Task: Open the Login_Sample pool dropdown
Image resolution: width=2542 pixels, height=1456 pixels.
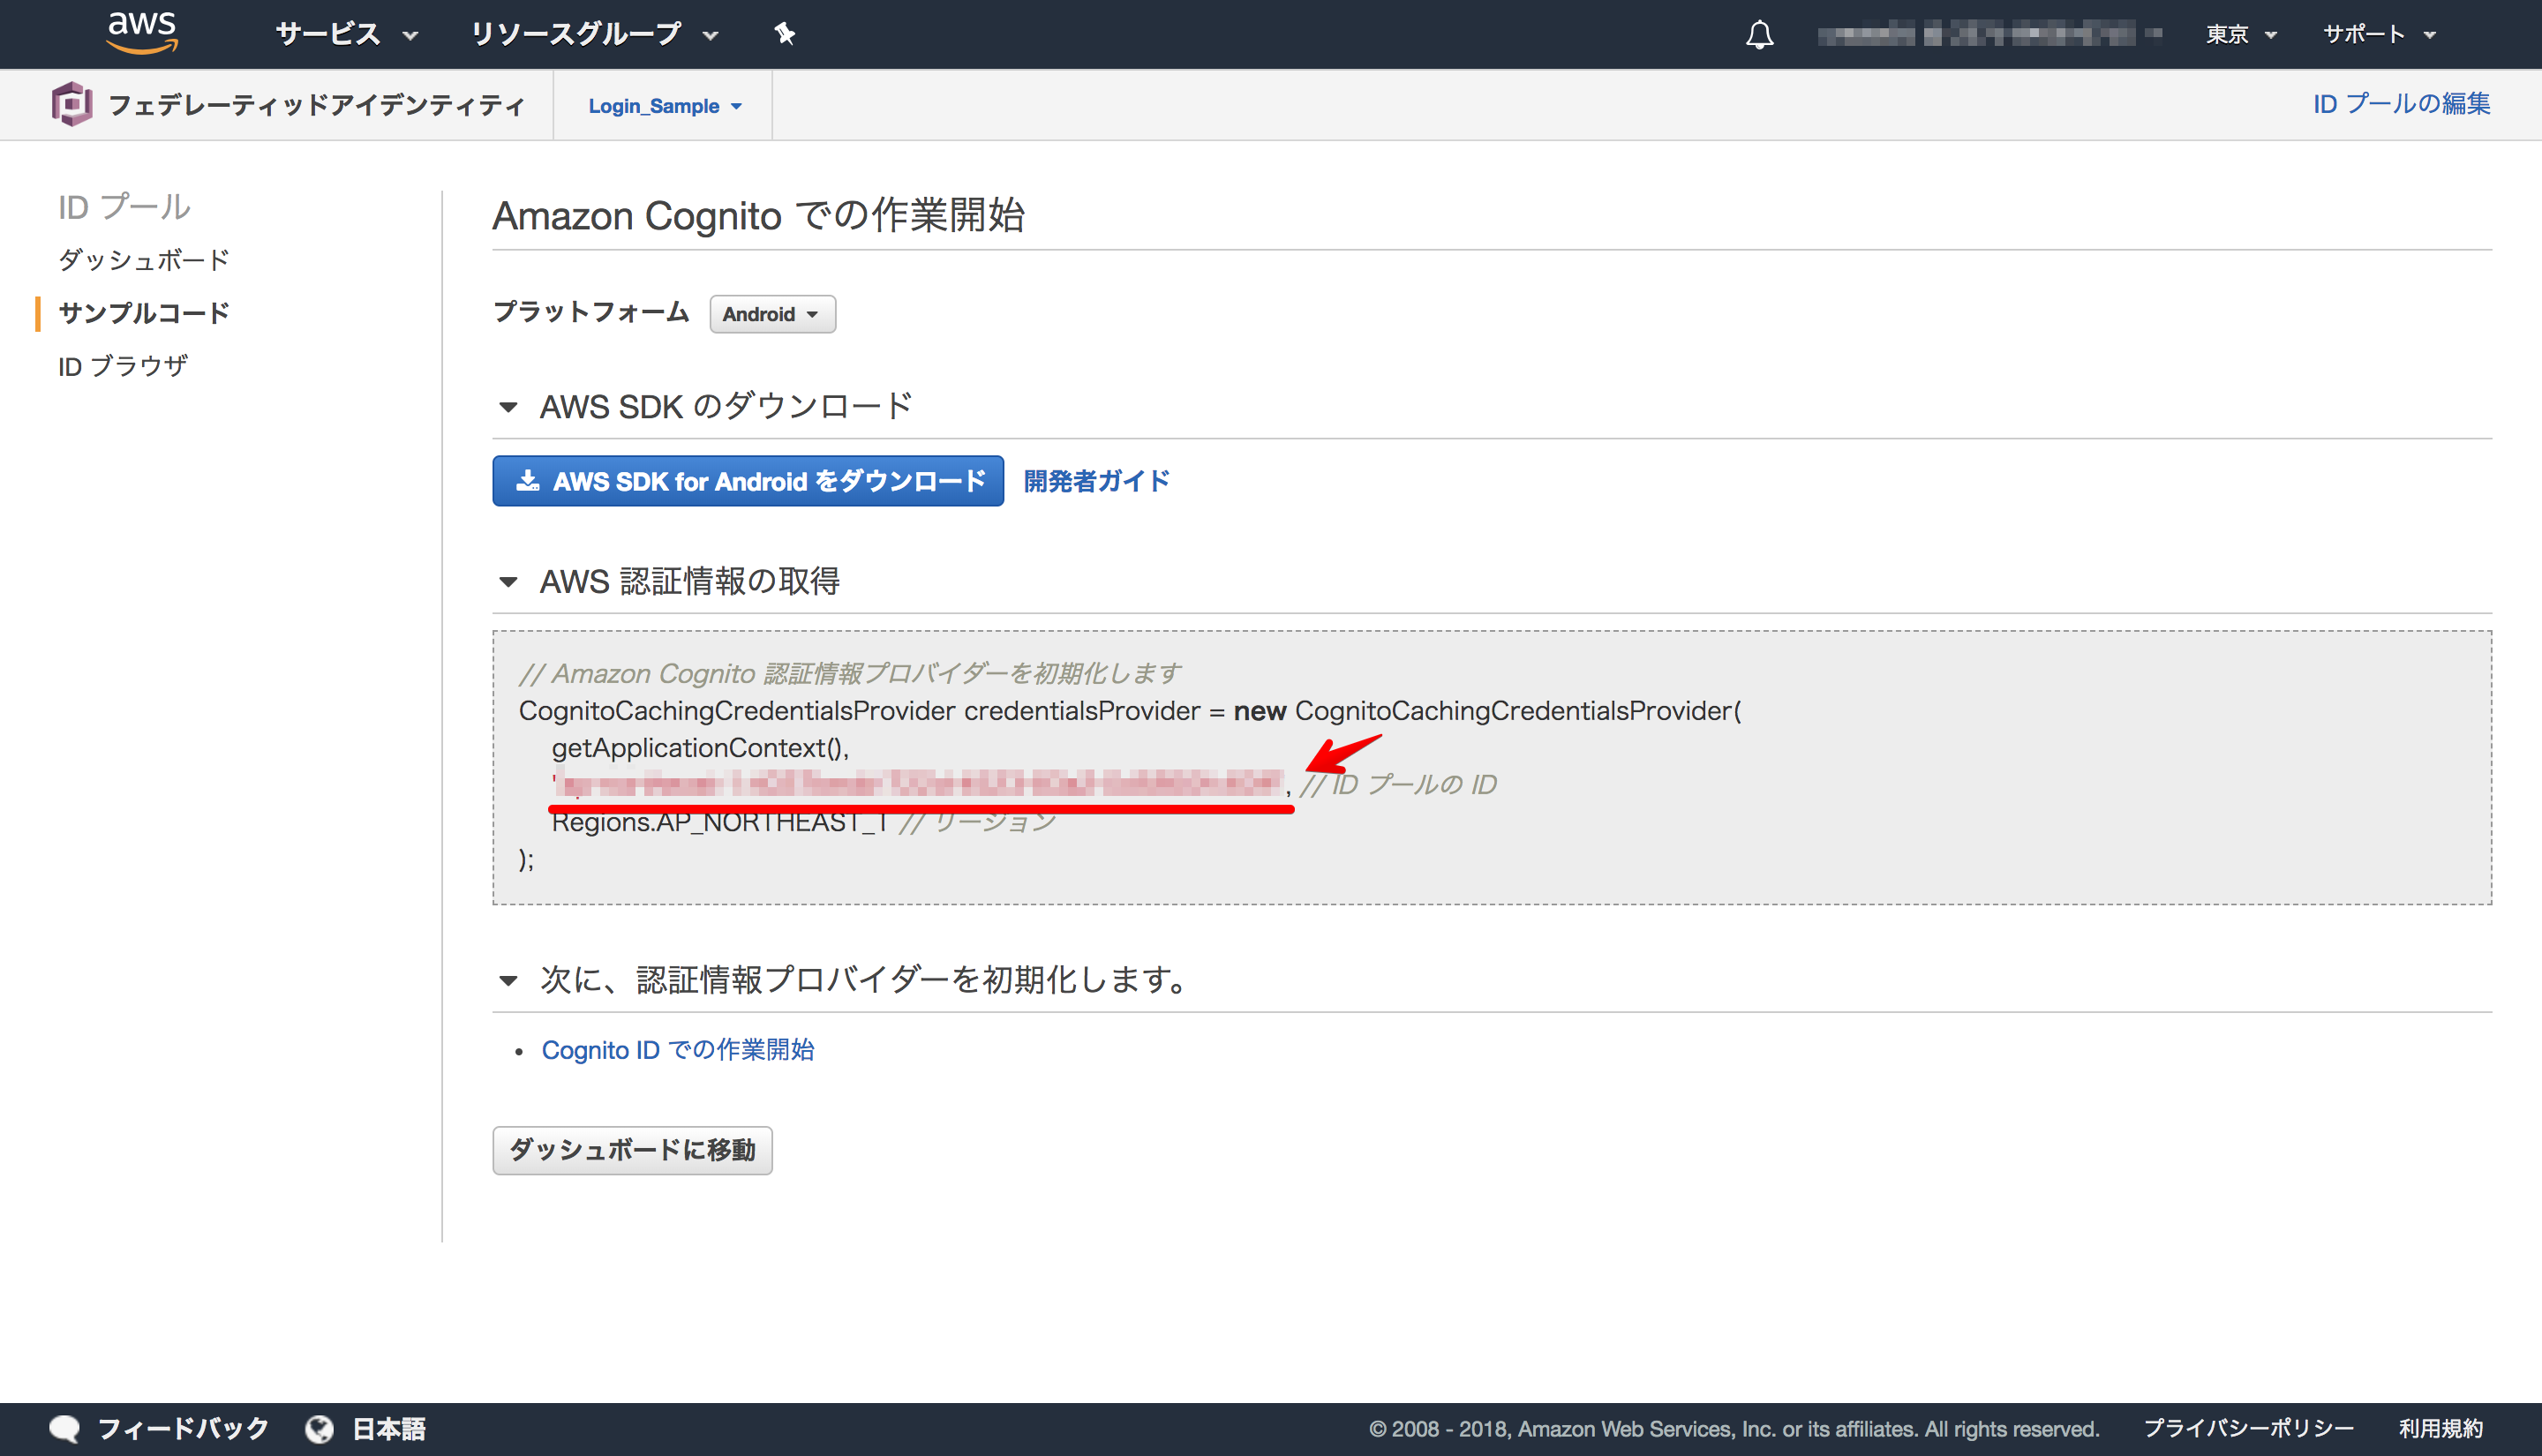Action: click(x=665, y=106)
